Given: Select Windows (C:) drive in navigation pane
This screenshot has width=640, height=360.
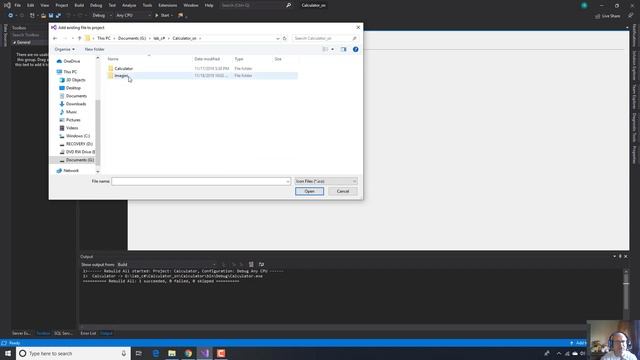Looking at the screenshot, I should coord(78,136).
